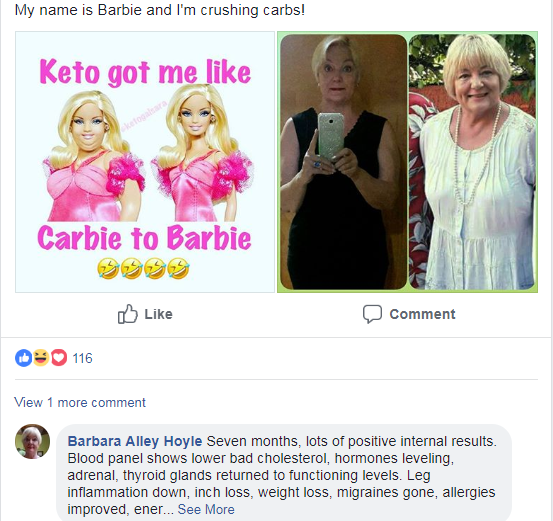The width and height of the screenshot is (553, 521).
Task: Open the photo of woman in white blouse
Action: [x=472, y=162]
